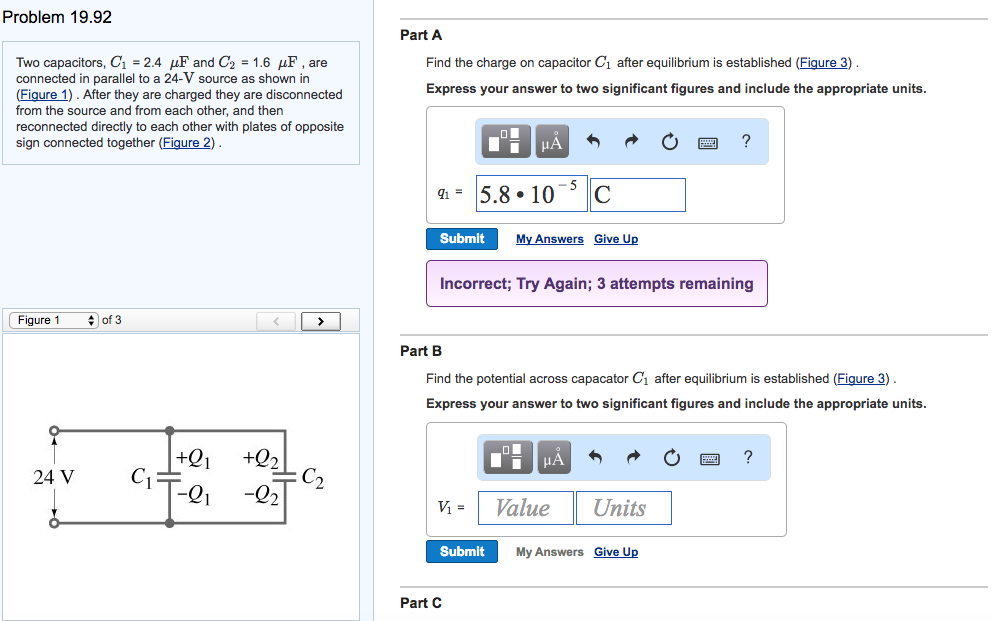This screenshot has height=621, width=993.
Task: Submit the Part A answer
Action: pos(462,239)
